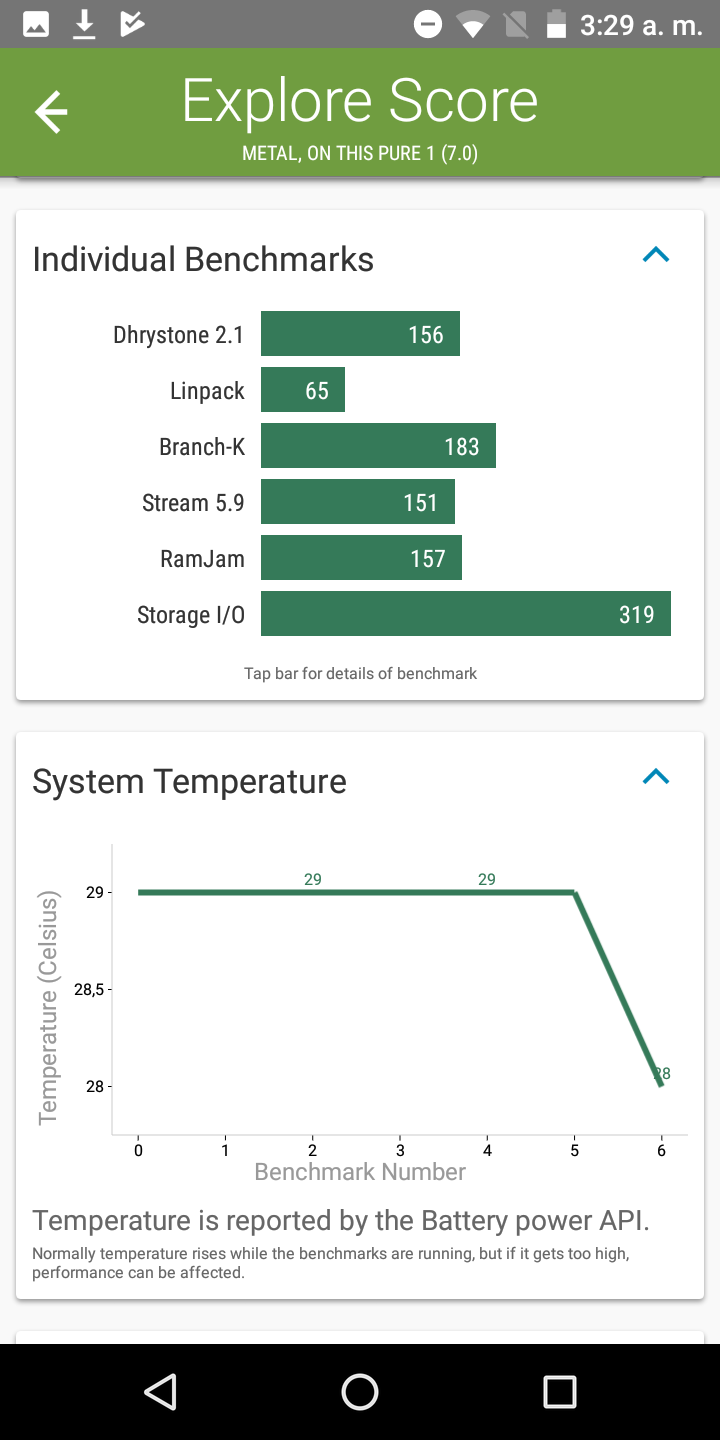The height and width of the screenshot is (1440, 720).
Task: Tap the 28 temperature data point
Action: coord(661,1076)
